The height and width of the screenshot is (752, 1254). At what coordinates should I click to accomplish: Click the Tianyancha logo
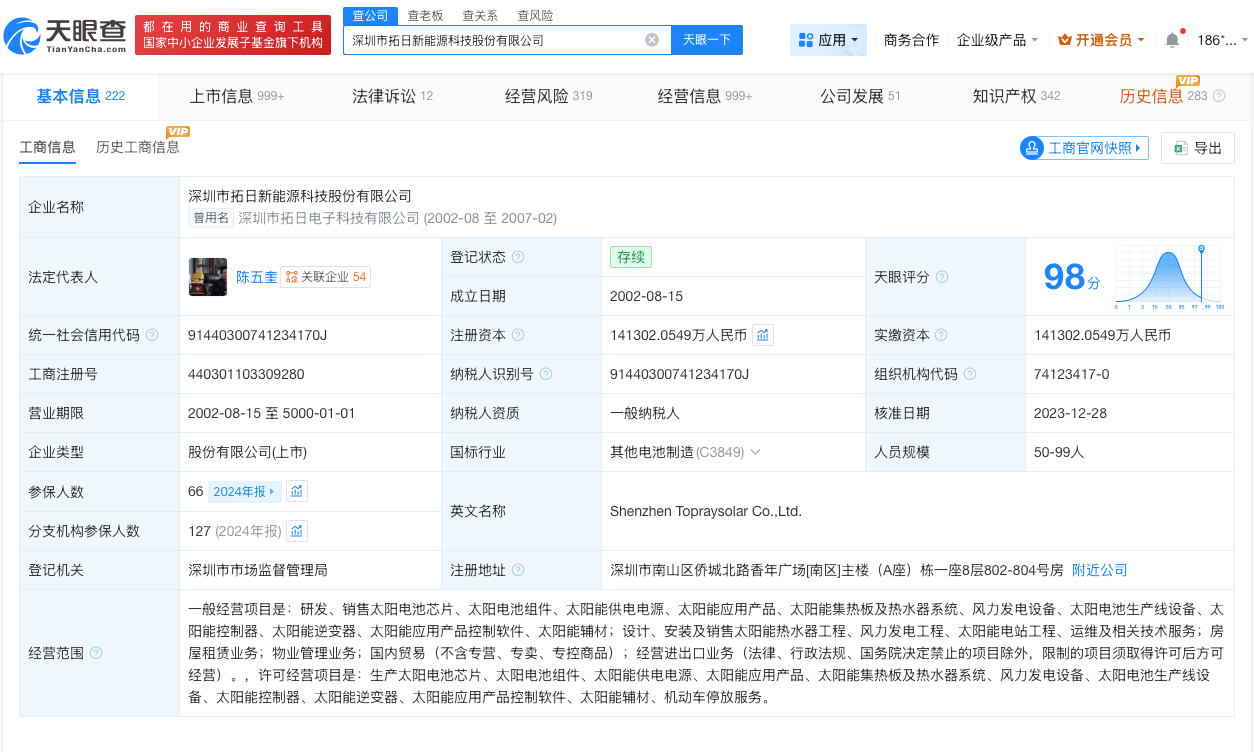pos(66,35)
